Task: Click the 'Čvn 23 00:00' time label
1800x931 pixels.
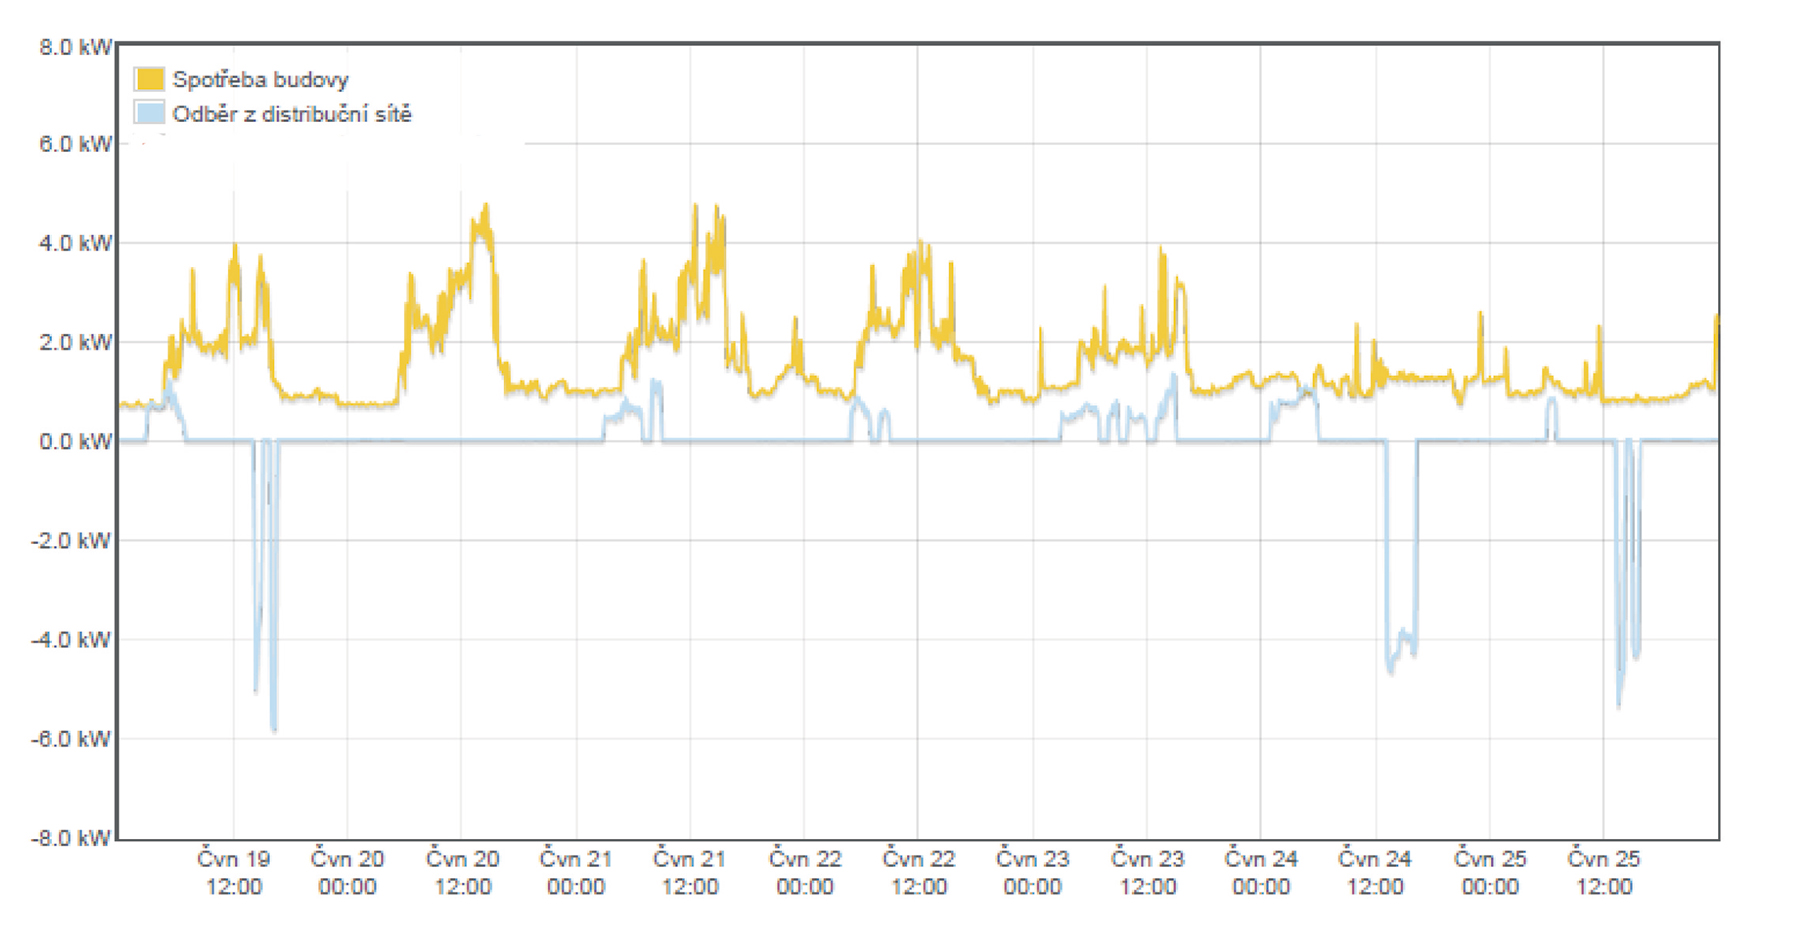Action: [1033, 872]
